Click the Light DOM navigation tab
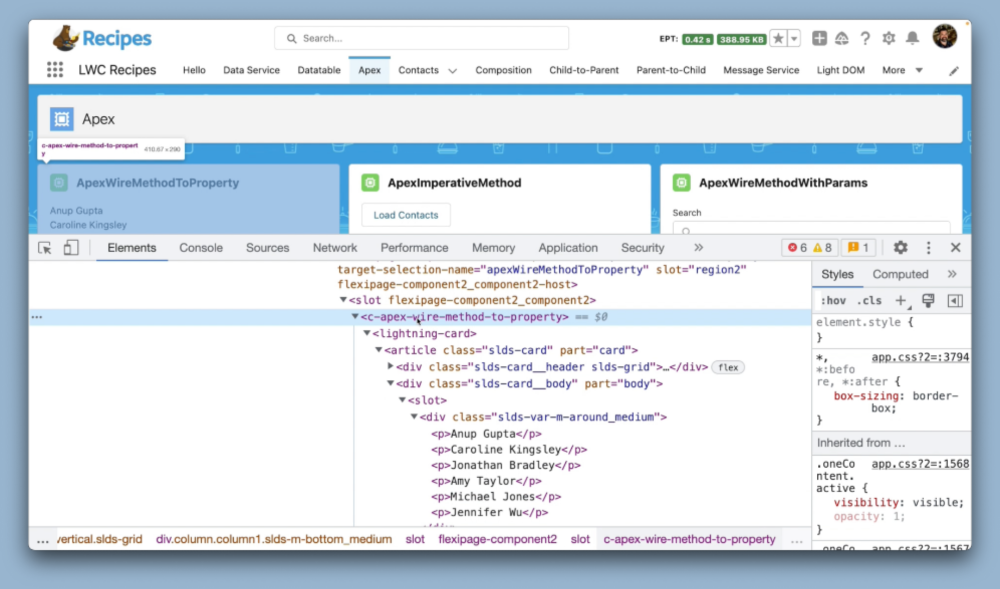 pyautogui.click(x=841, y=70)
